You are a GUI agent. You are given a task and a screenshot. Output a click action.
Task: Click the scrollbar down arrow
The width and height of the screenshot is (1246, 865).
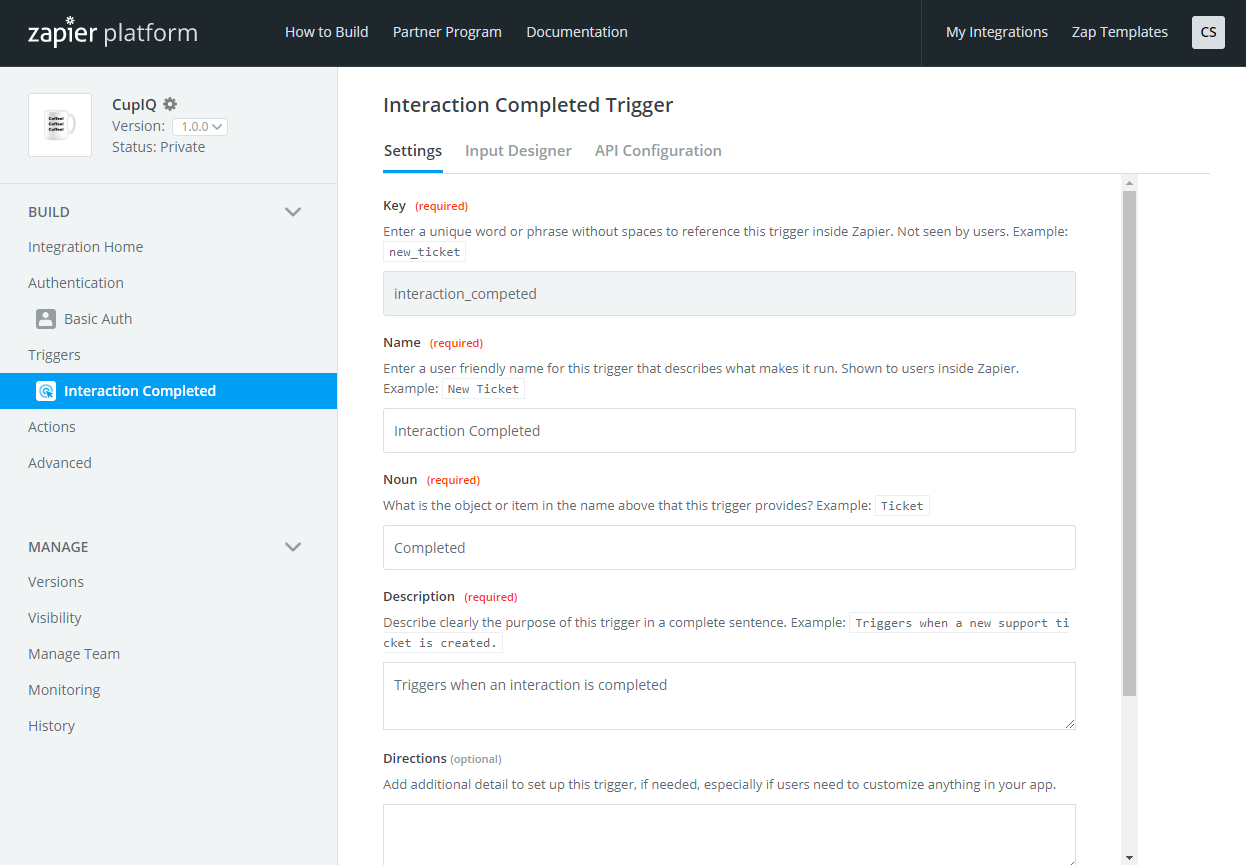[1130, 857]
